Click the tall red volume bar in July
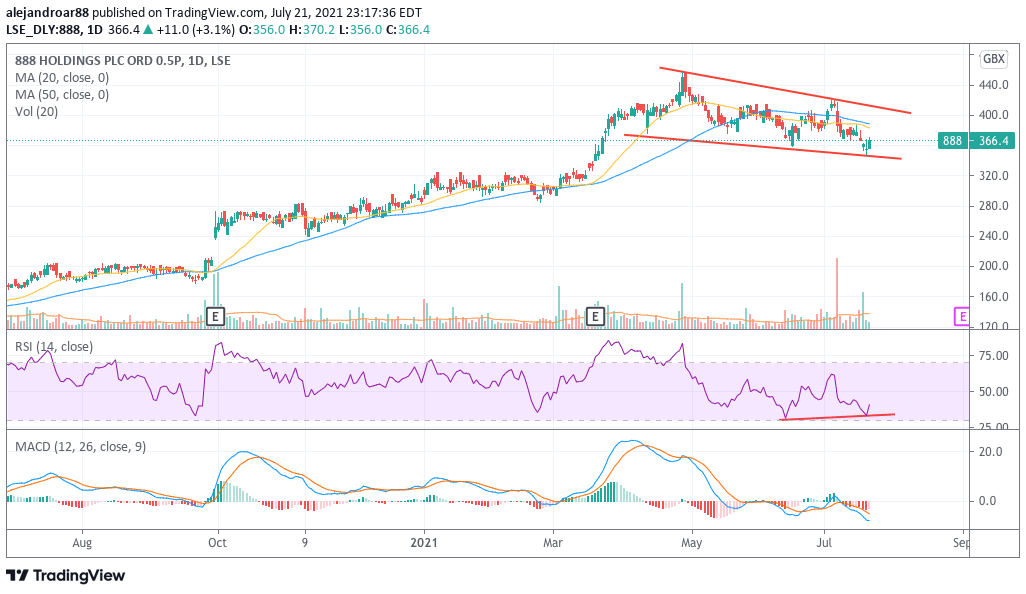1026x594 pixels. click(837, 293)
